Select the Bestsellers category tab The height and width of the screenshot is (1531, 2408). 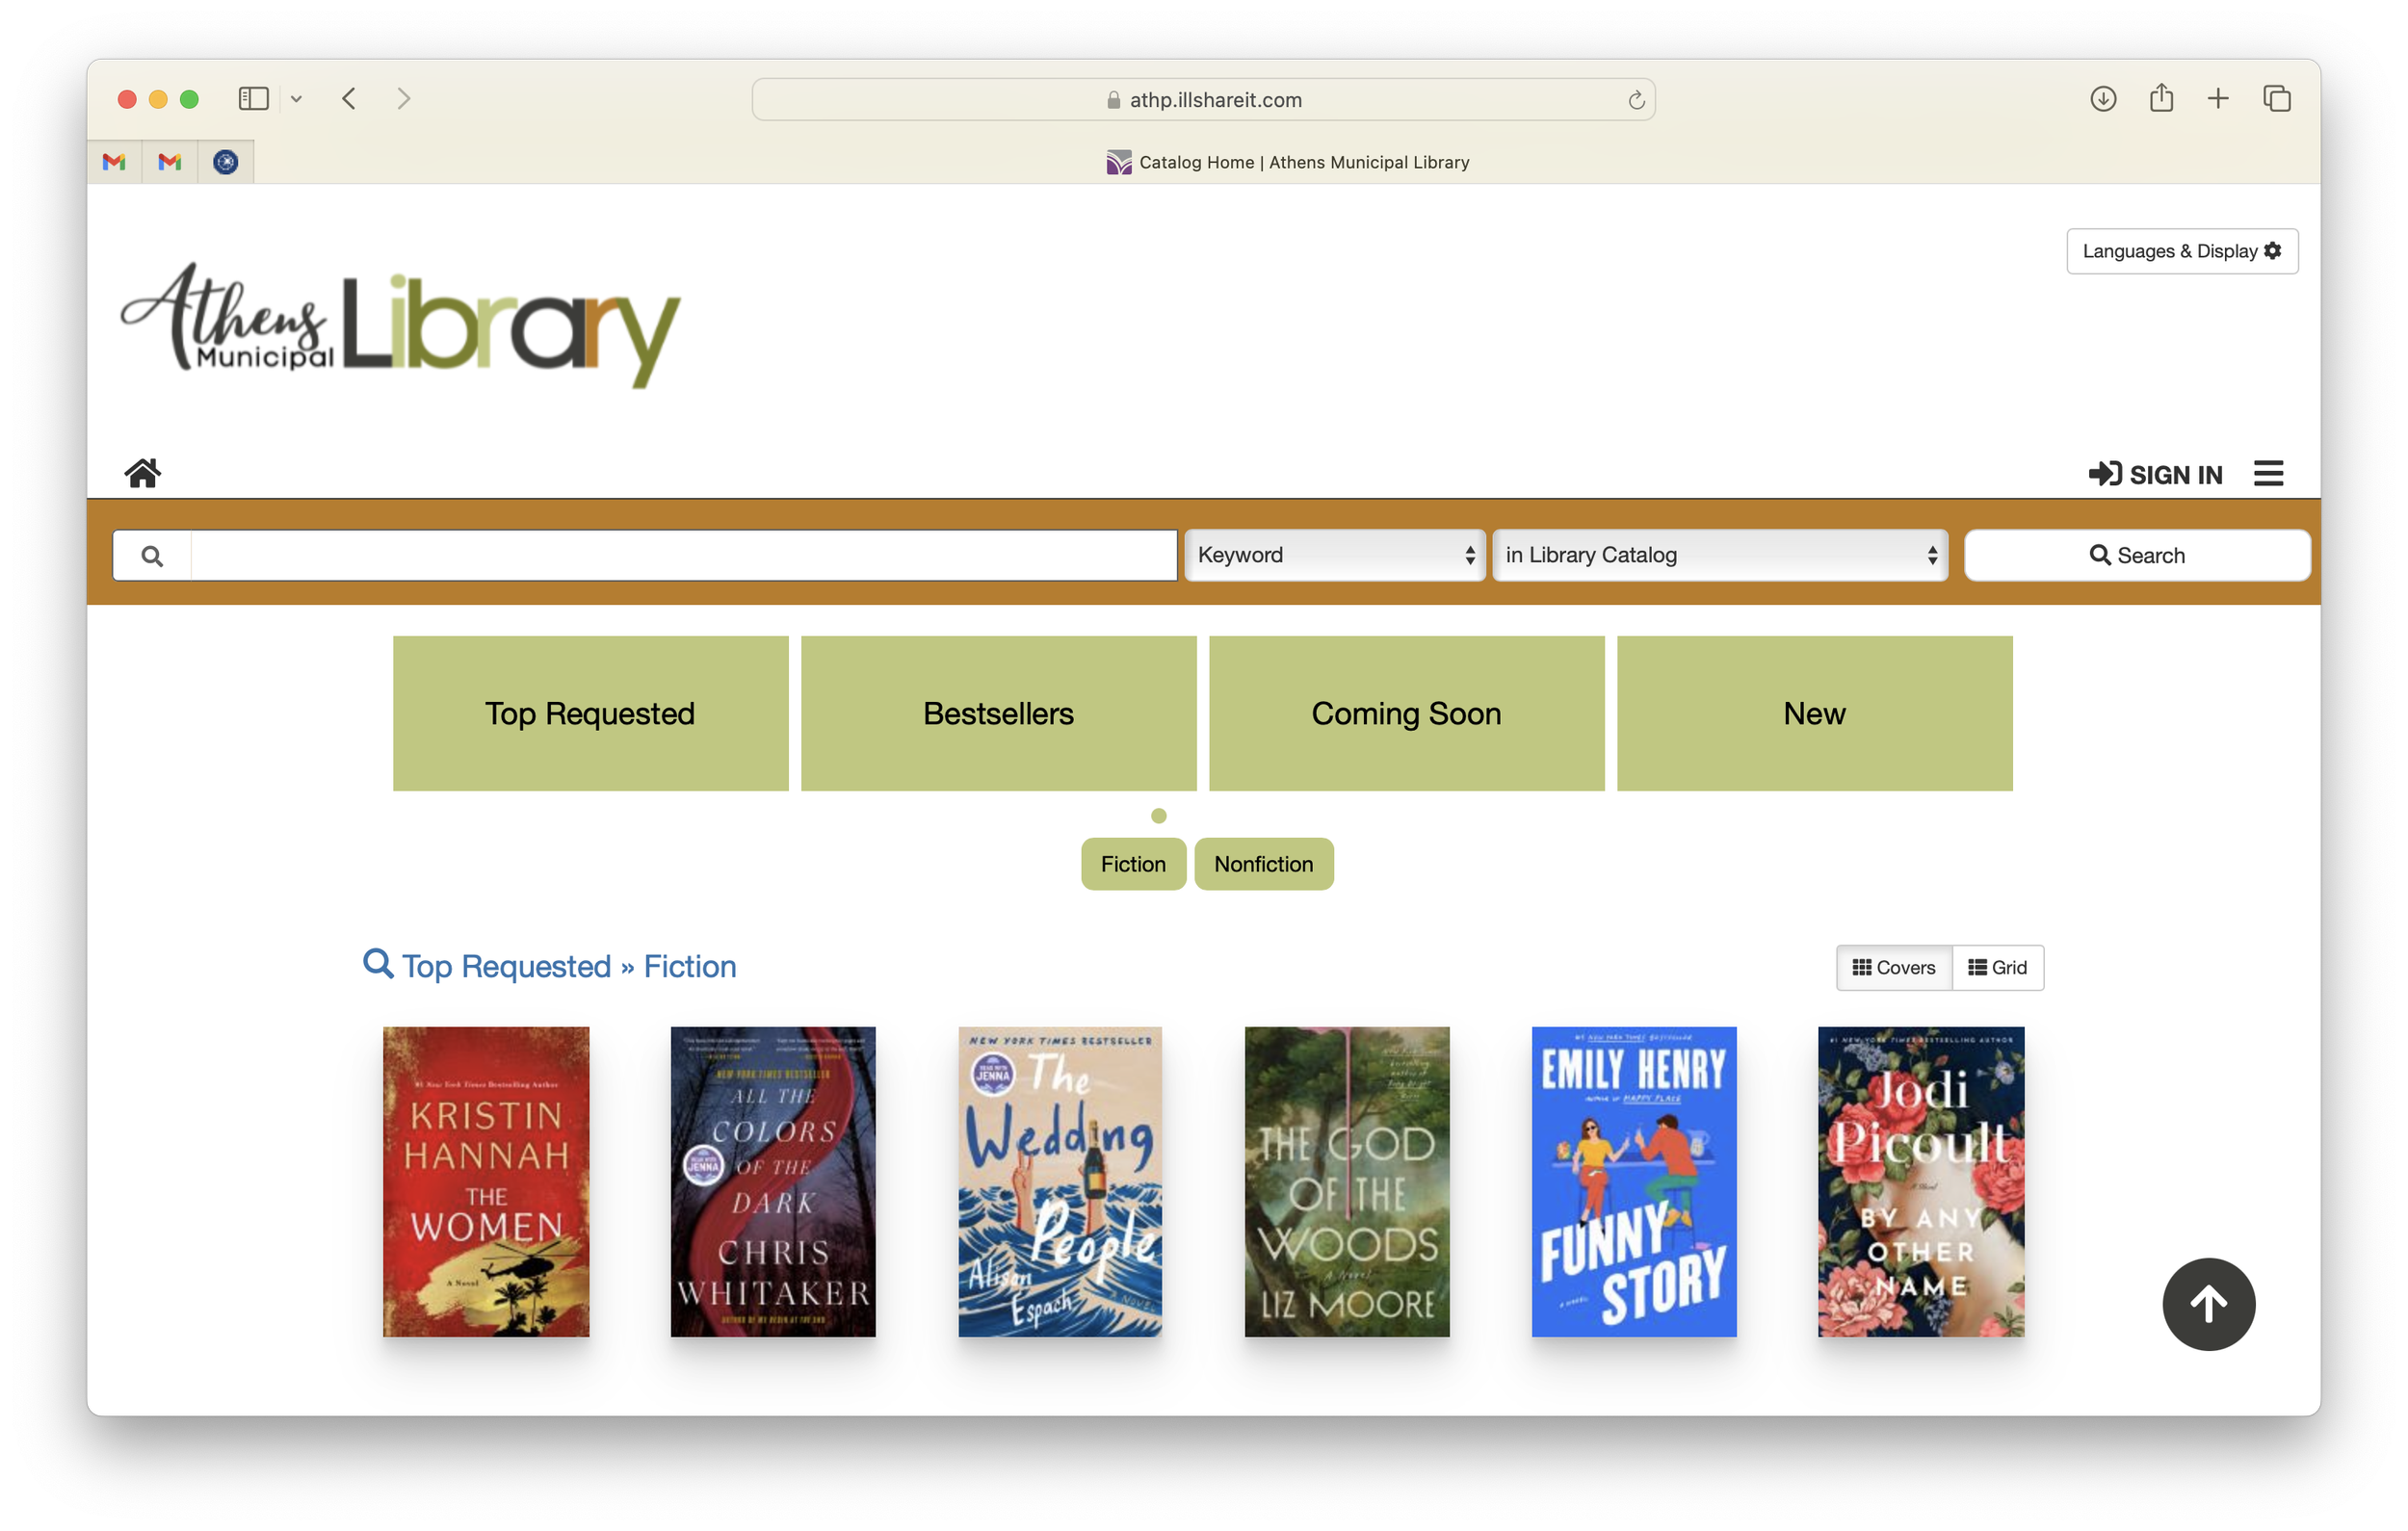[x=998, y=713]
